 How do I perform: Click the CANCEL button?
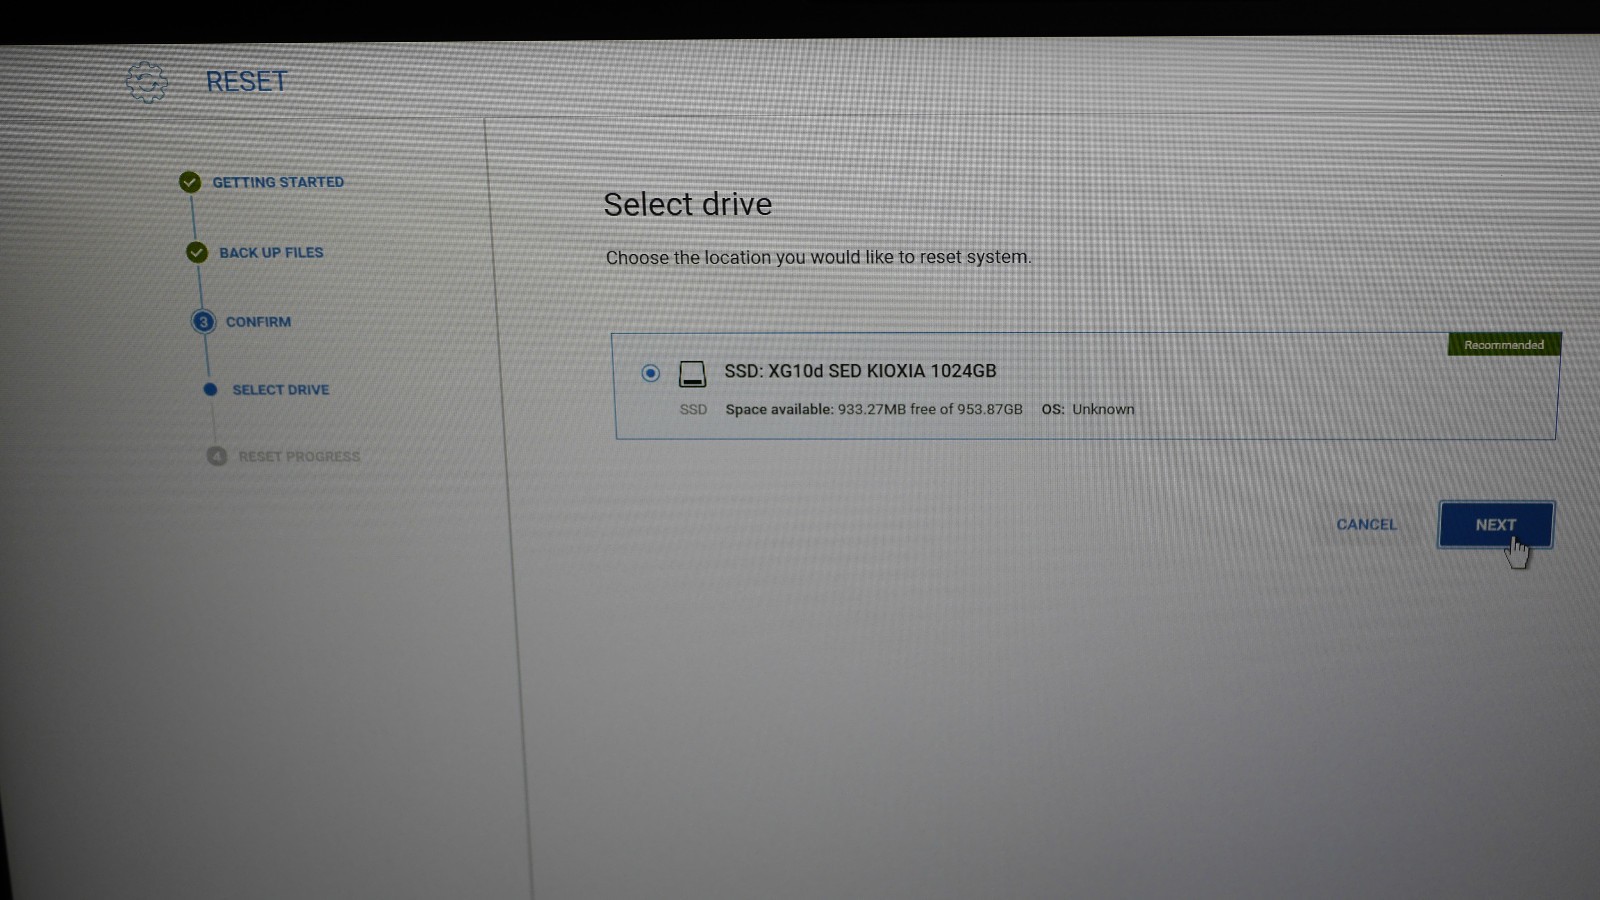(1367, 524)
